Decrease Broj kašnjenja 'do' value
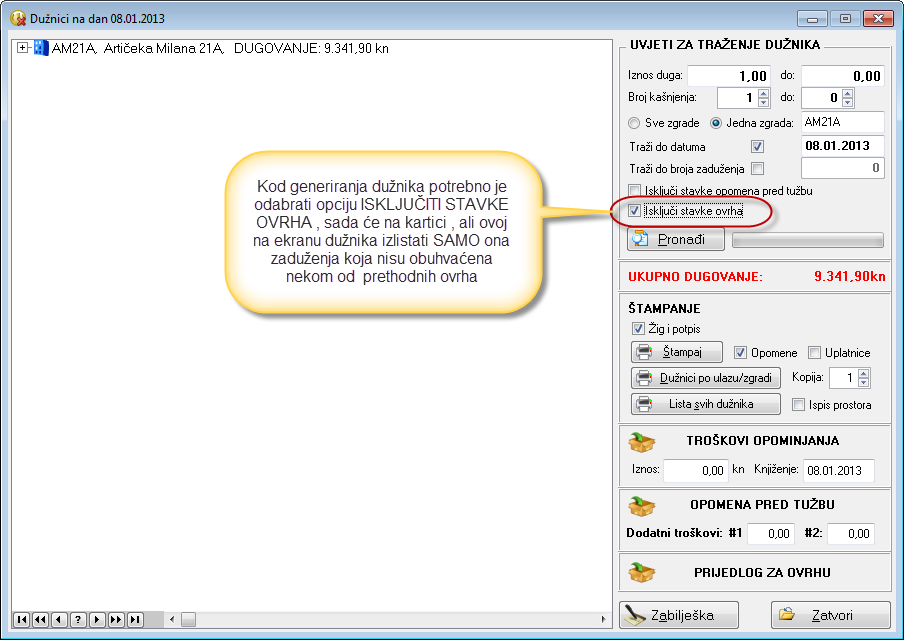Screen dimensions: 904x640 pyautogui.click(x=848, y=103)
